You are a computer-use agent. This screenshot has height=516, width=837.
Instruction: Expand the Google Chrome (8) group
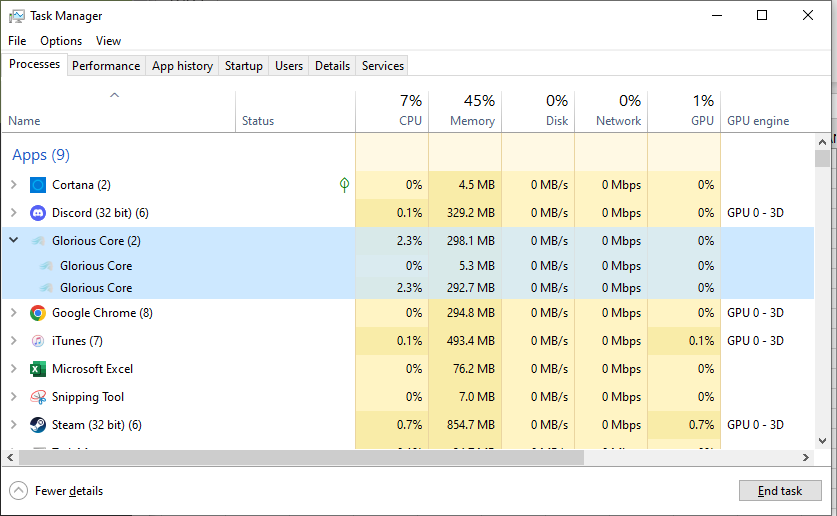pos(14,313)
